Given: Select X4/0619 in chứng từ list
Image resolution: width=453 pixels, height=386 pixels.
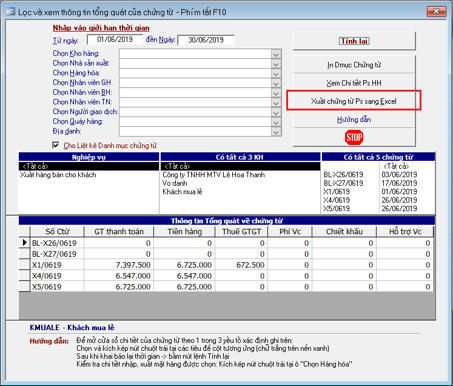Looking at the screenshot, I should [x=337, y=200].
